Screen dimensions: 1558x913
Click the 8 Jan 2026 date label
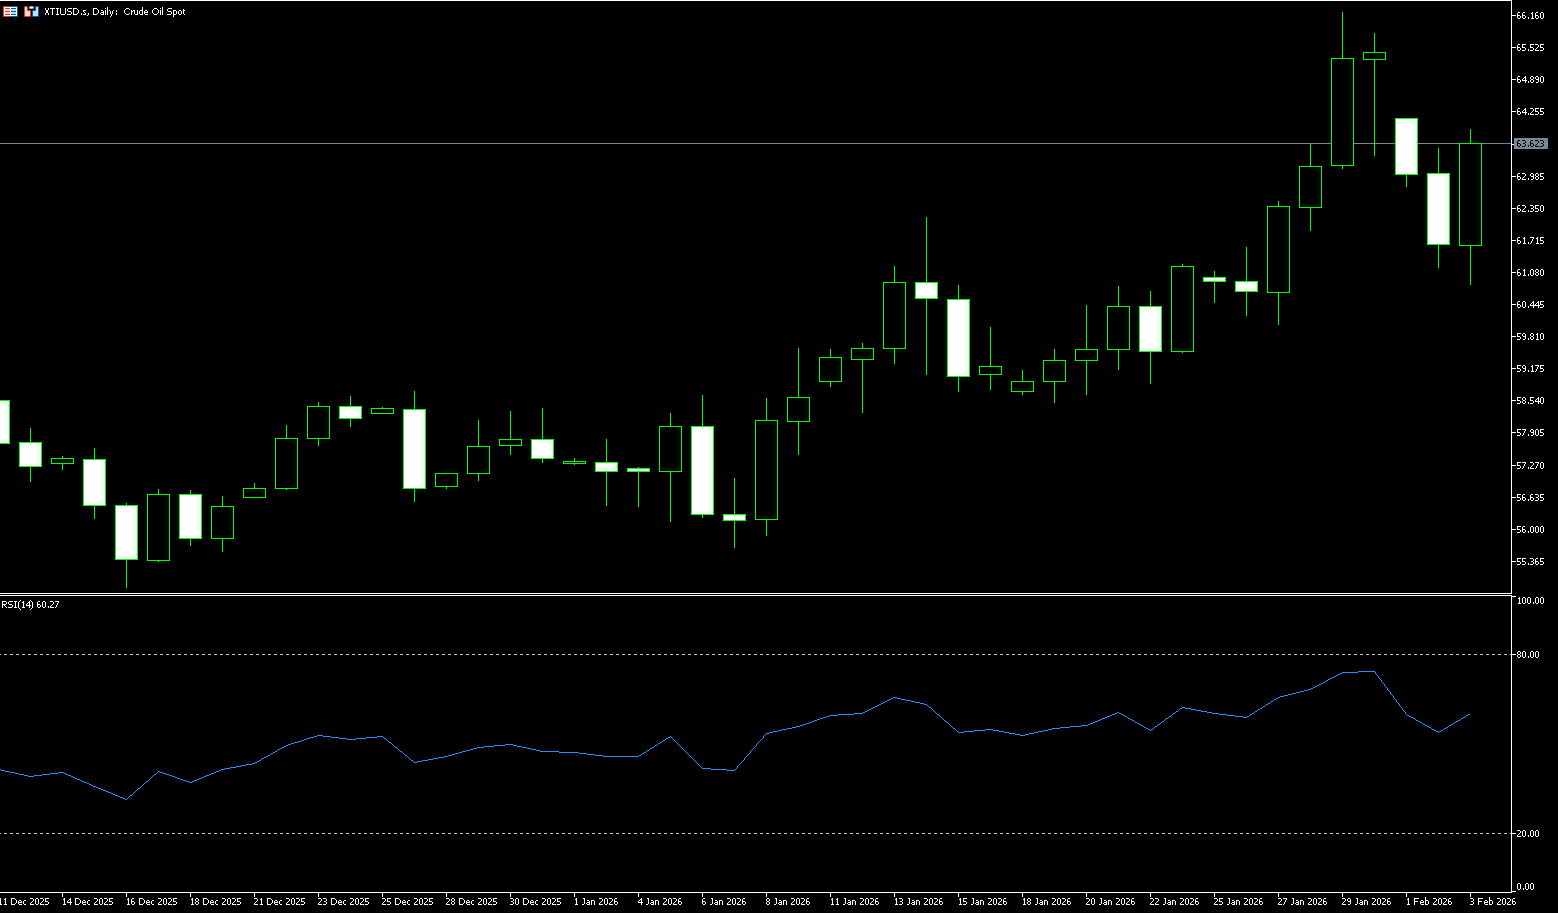point(787,902)
